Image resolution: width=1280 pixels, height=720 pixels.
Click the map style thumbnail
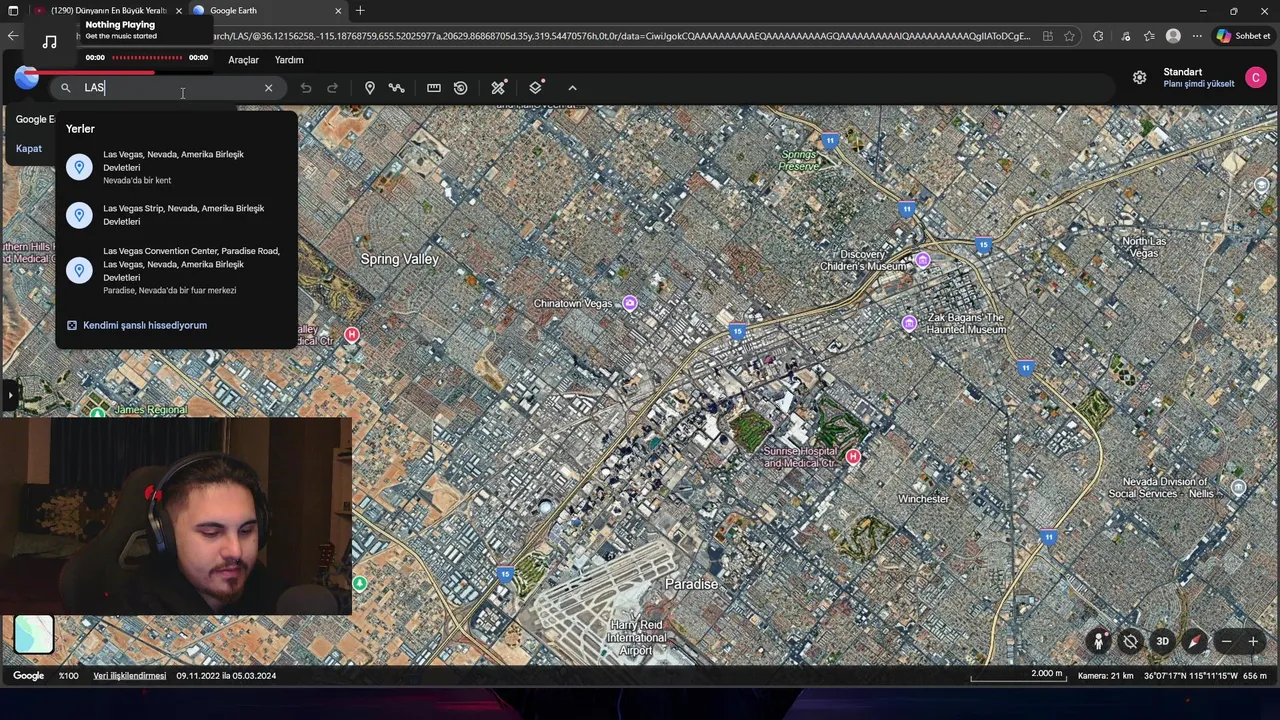33,634
